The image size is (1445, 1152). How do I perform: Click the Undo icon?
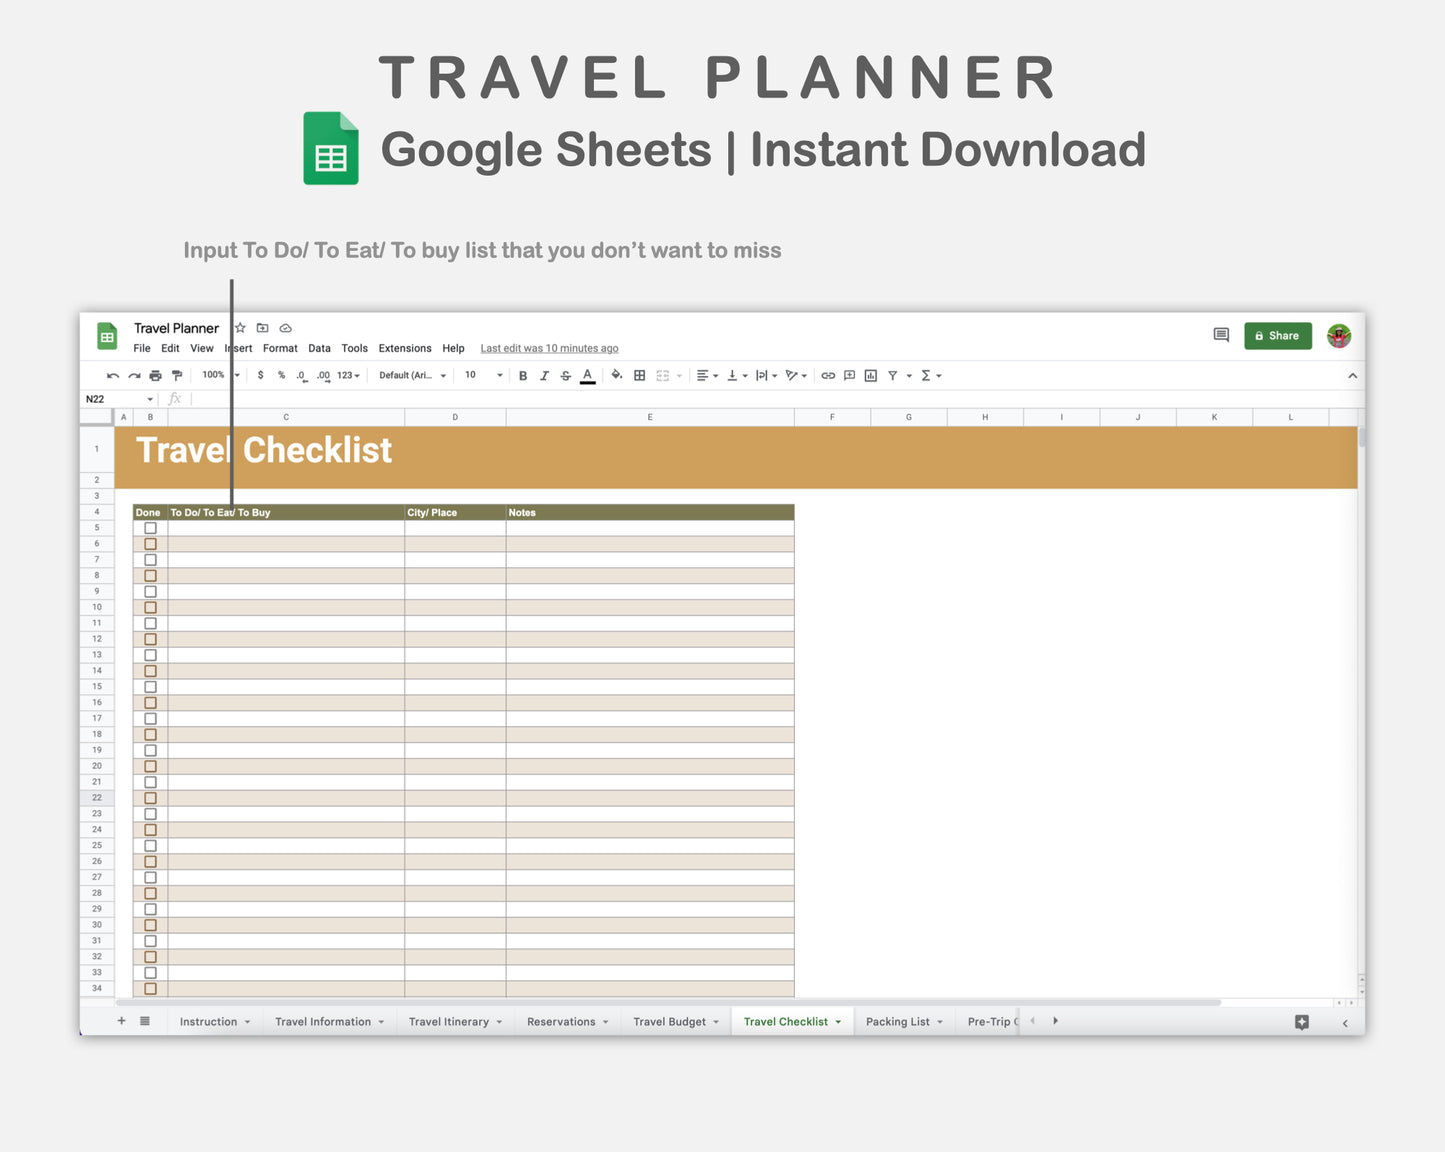[112, 375]
